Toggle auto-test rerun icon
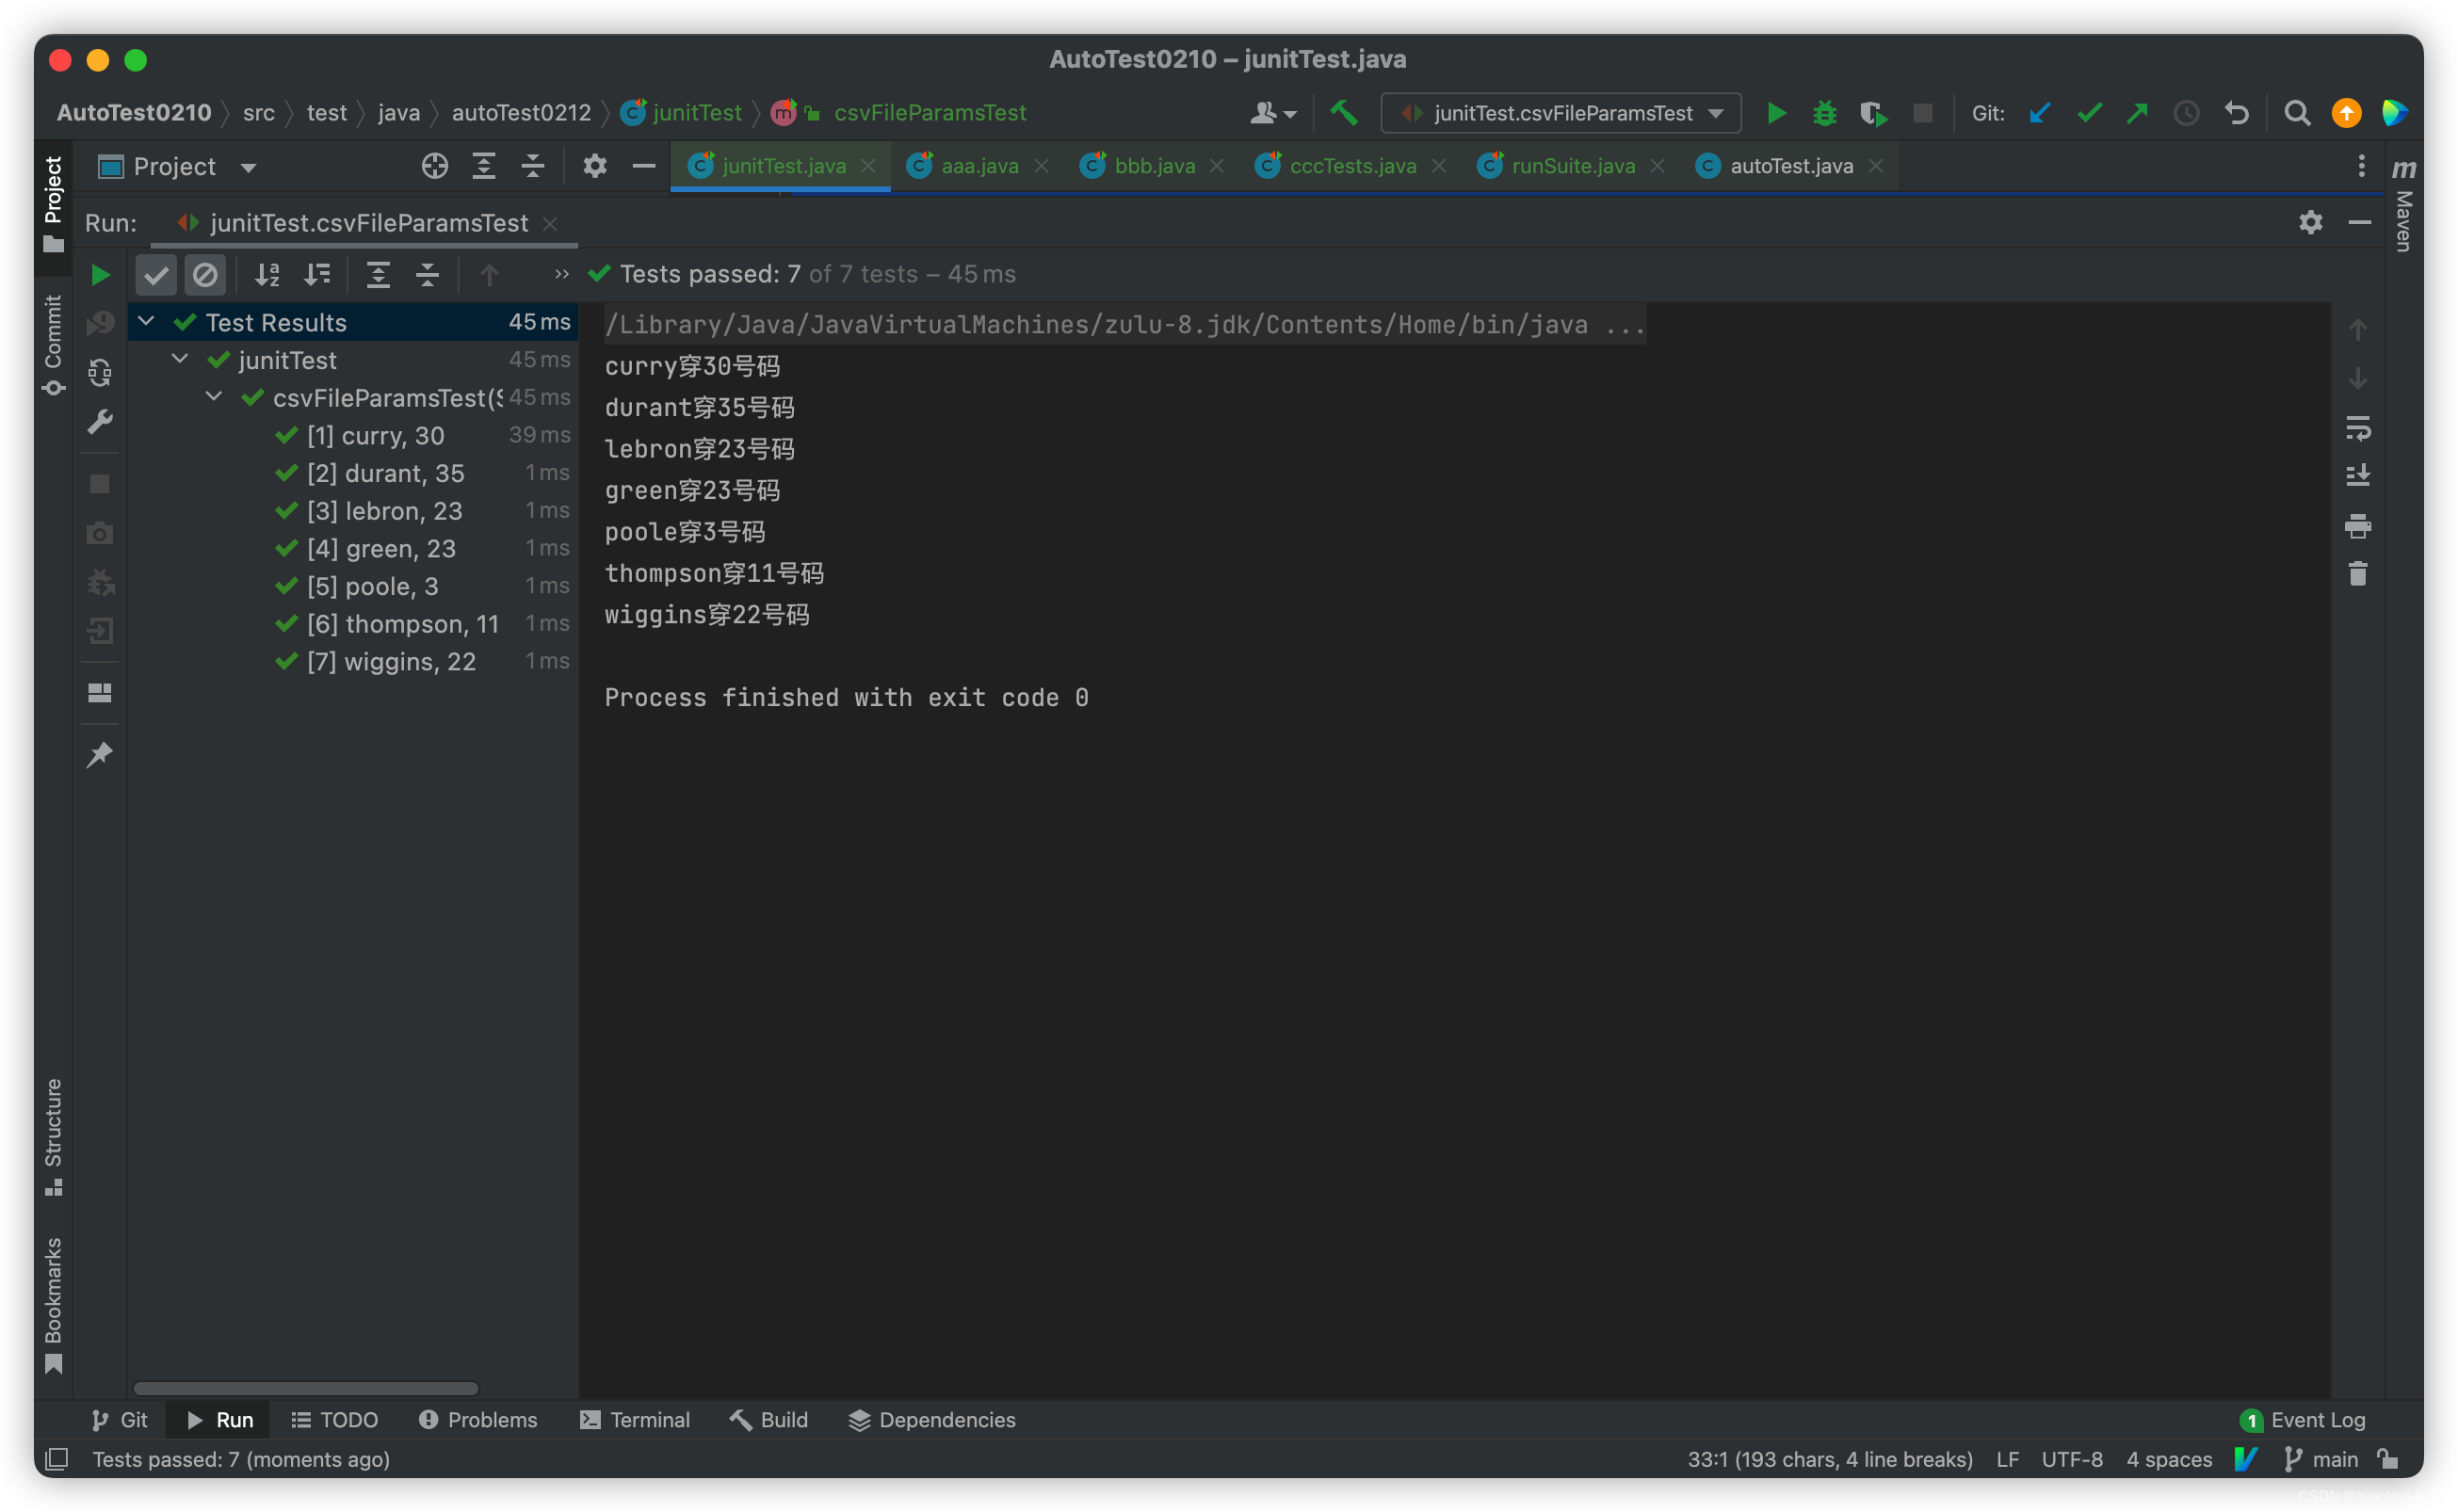Screen dimensions: 2458x1512 coord(100,373)
